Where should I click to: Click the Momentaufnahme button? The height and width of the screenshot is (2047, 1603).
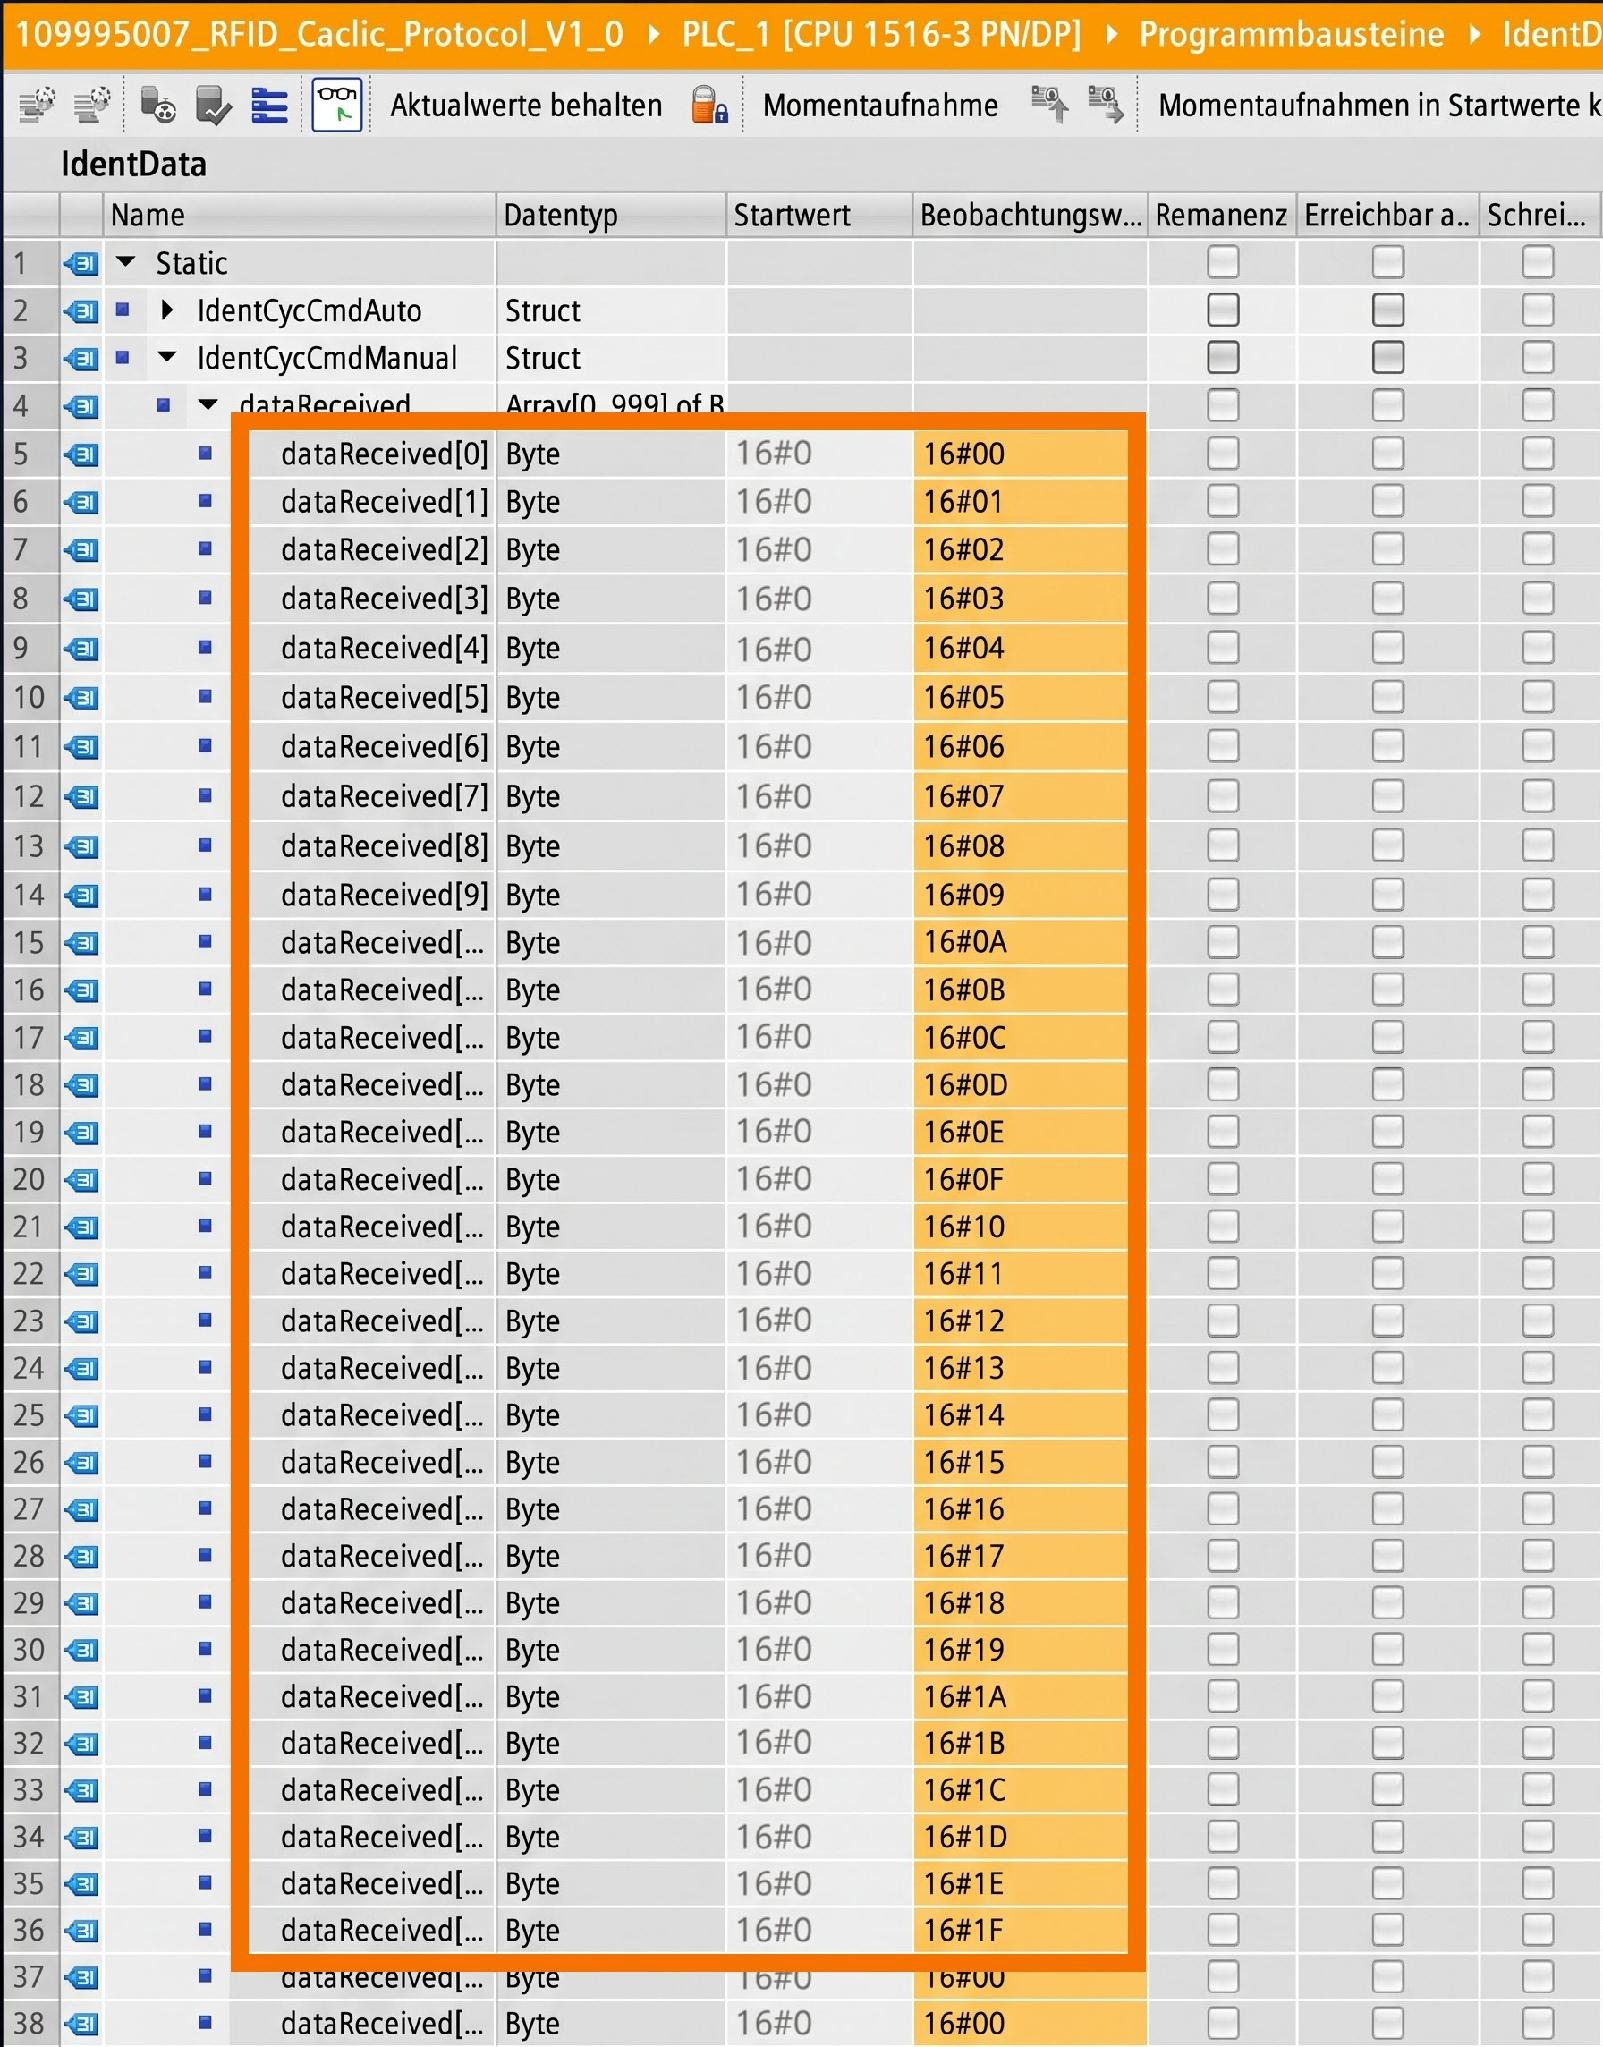coord(880,105)
